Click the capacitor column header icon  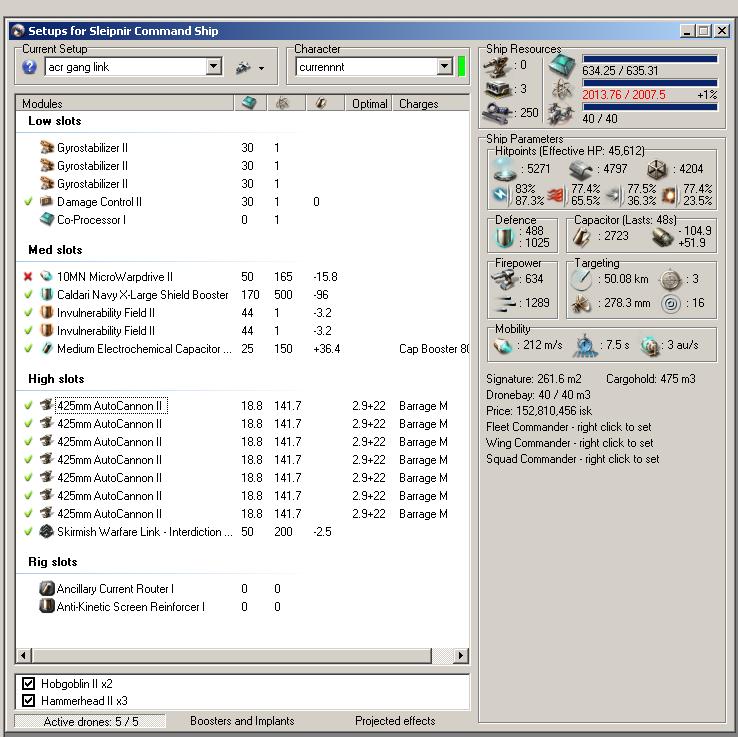(x=321, y=103)
